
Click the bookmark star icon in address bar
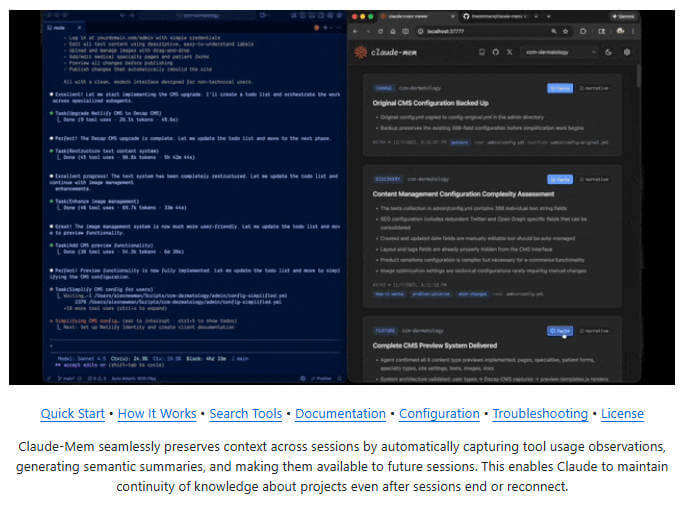565,31
